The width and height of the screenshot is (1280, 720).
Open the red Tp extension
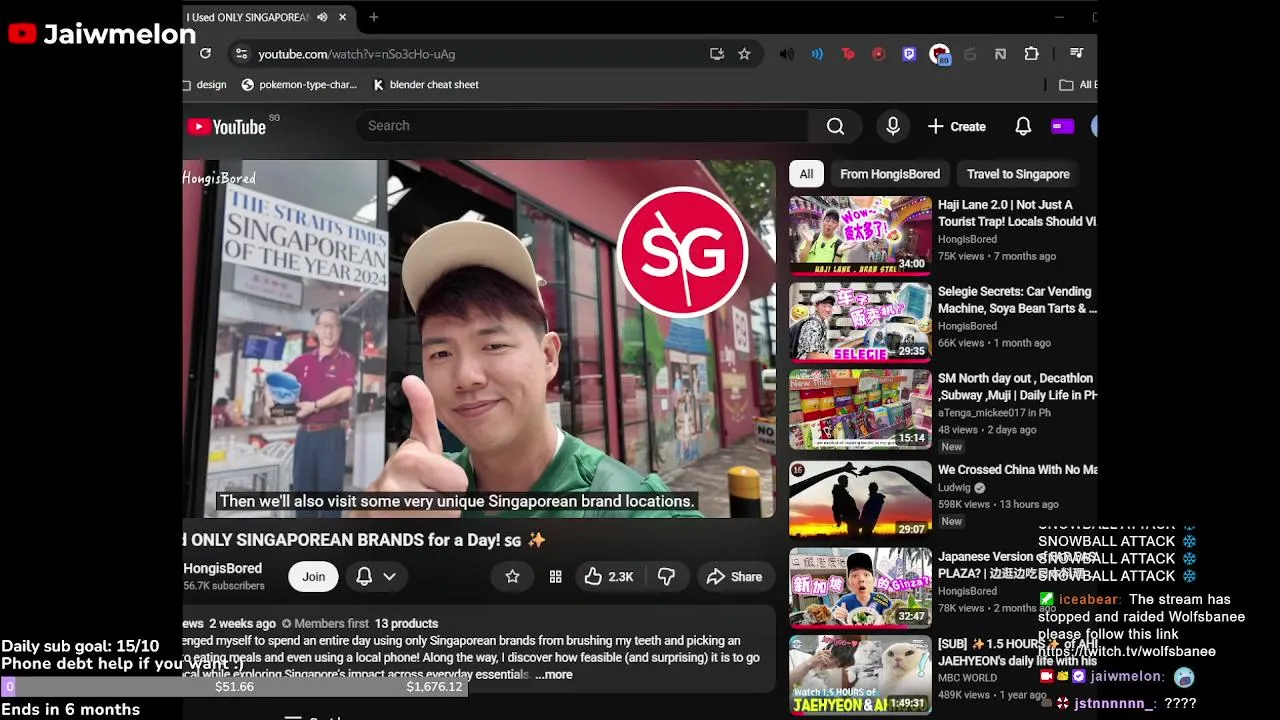(x=848, y=54)
